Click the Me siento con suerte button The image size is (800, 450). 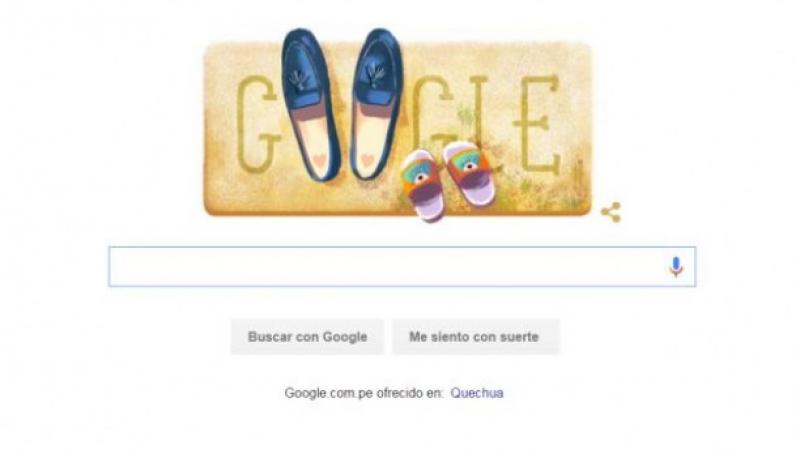[x=476, y=337]
